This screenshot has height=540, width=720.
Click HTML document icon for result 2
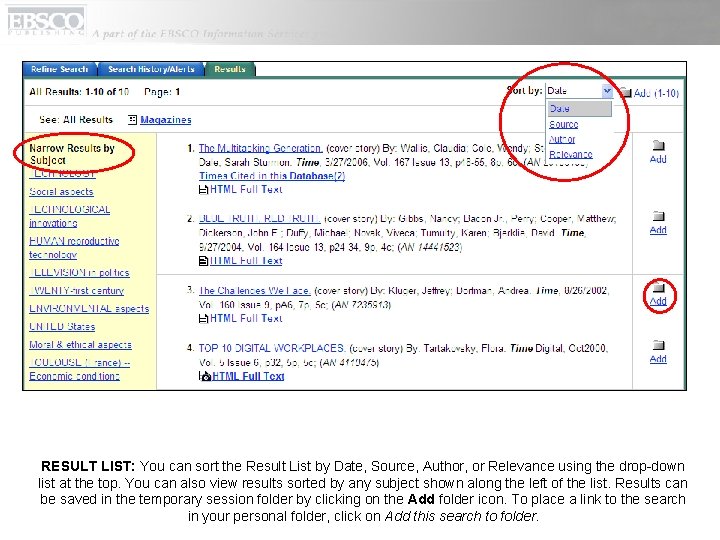click(x=203, y=261)
